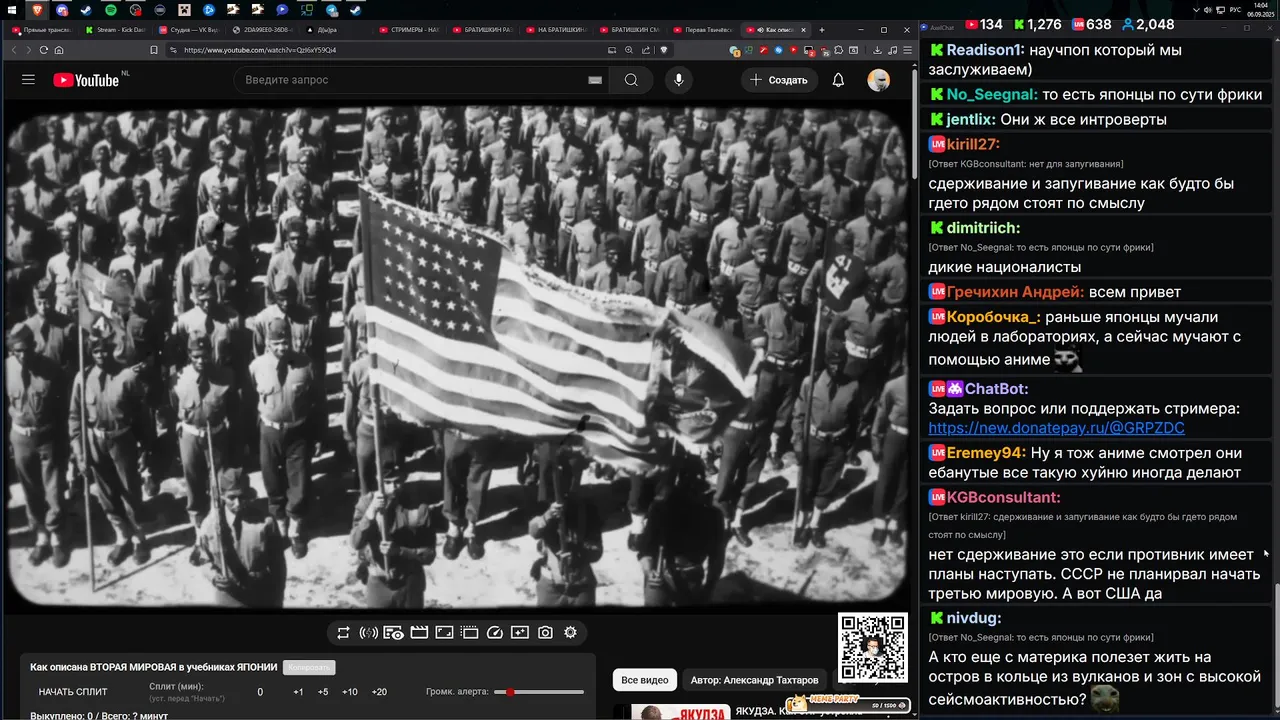This screenshot has width=1280, height=720.
Task: Reload the page in the browser
Action: click(44, 50)
